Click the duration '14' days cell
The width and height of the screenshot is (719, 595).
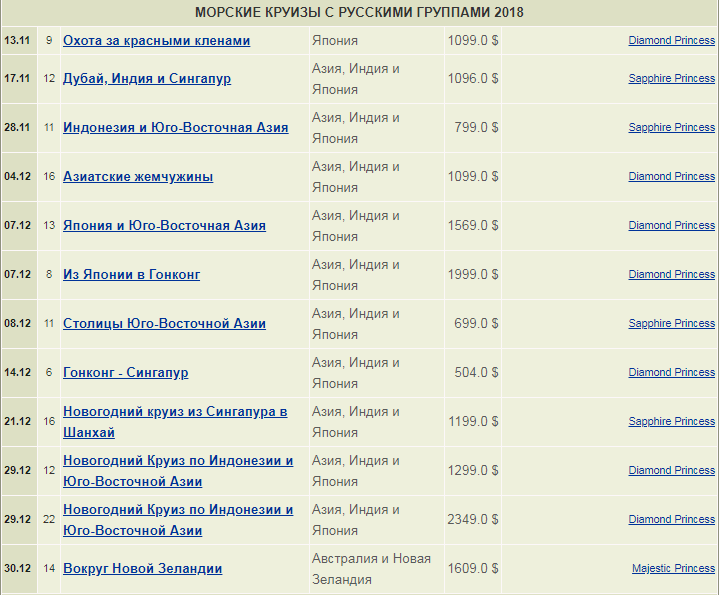click(x=49, y=569)
